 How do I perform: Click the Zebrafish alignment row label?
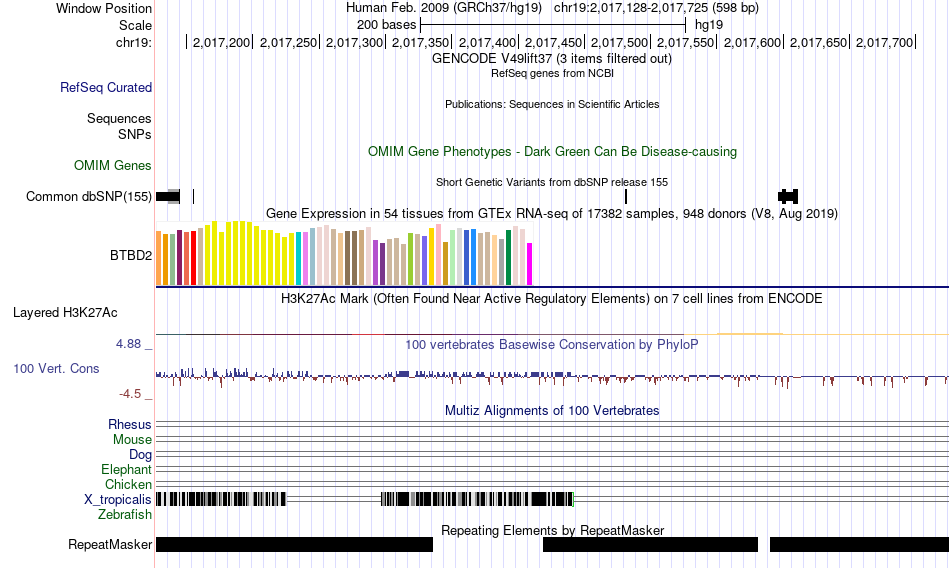pos(125,514)
